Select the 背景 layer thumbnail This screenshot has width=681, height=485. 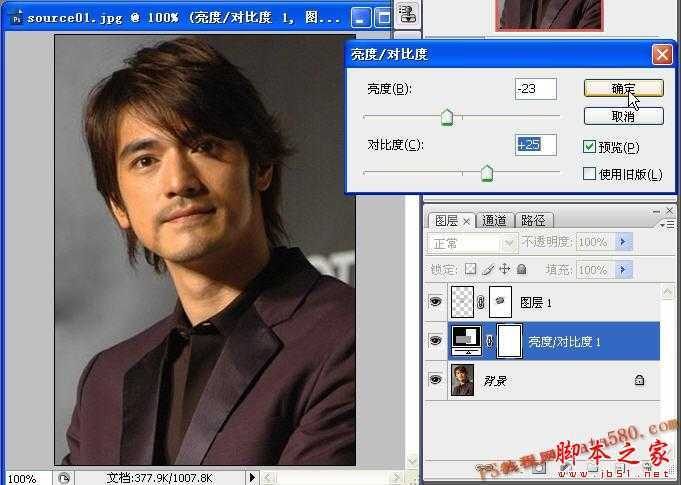463,380
